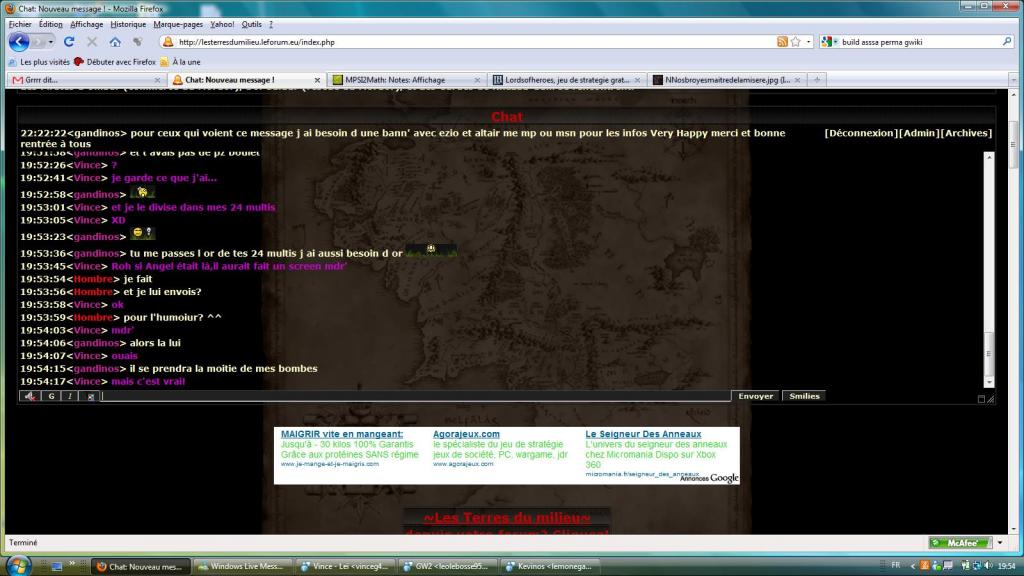
Task: Open the list-all-tabs dropdown
Action: (x=1014, y=80)
